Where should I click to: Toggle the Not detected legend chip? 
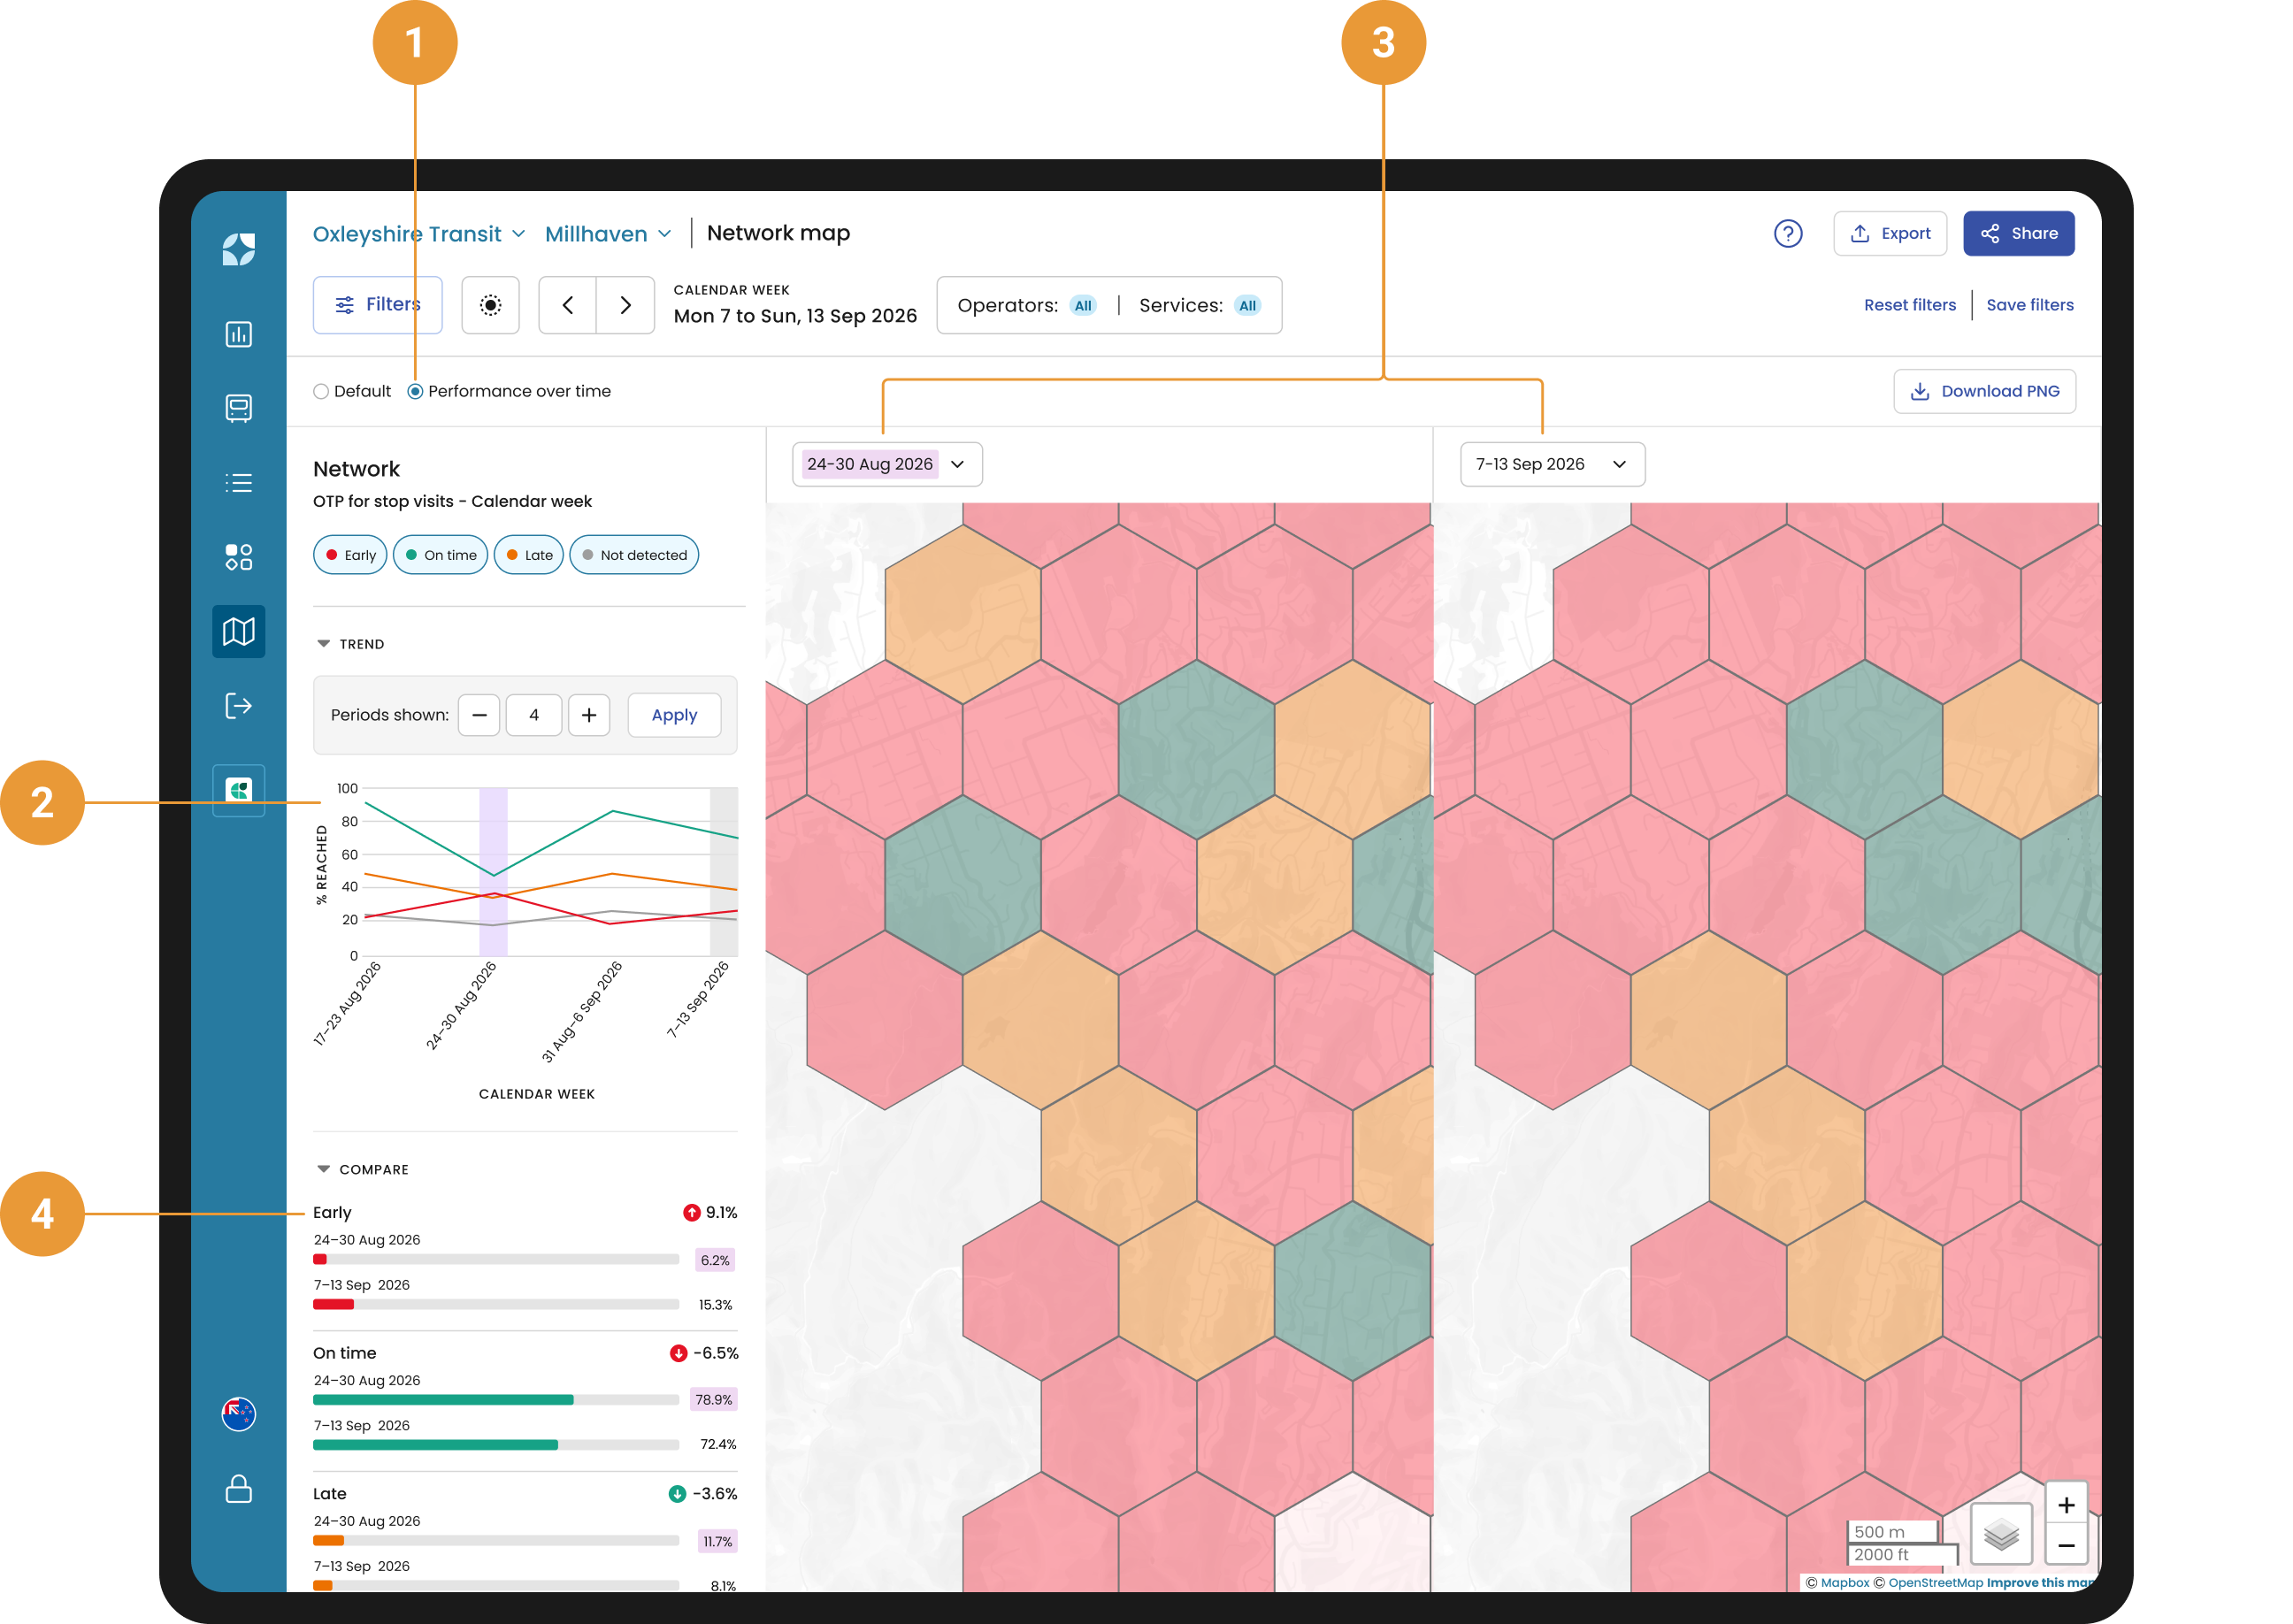point(634,555)
